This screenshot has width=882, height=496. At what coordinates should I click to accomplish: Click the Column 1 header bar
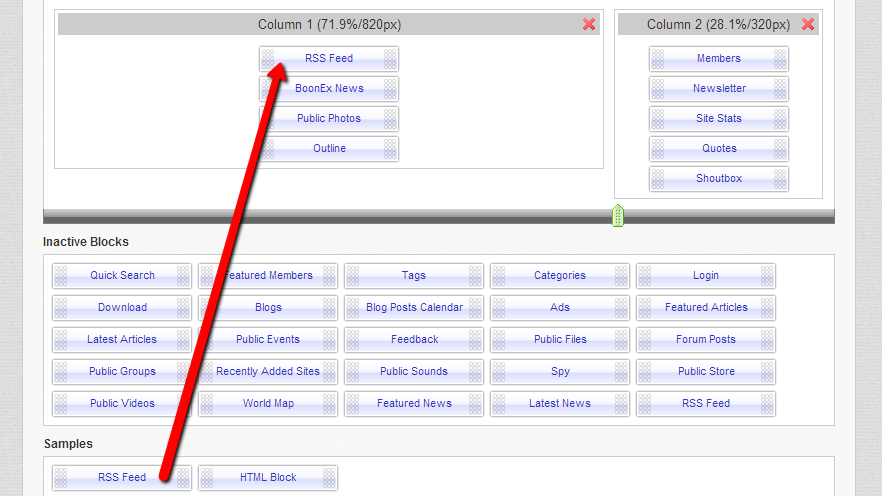[x=329, y=24]
